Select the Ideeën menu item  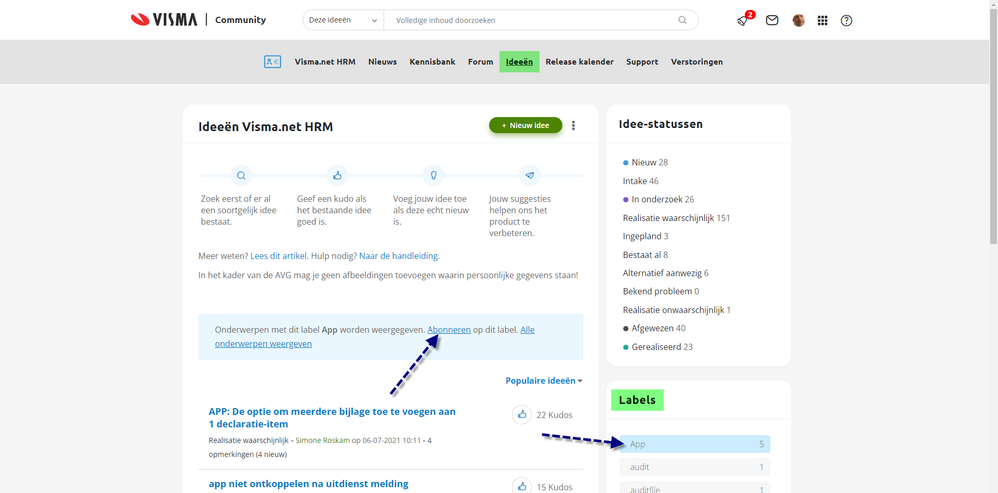[519, 62]
